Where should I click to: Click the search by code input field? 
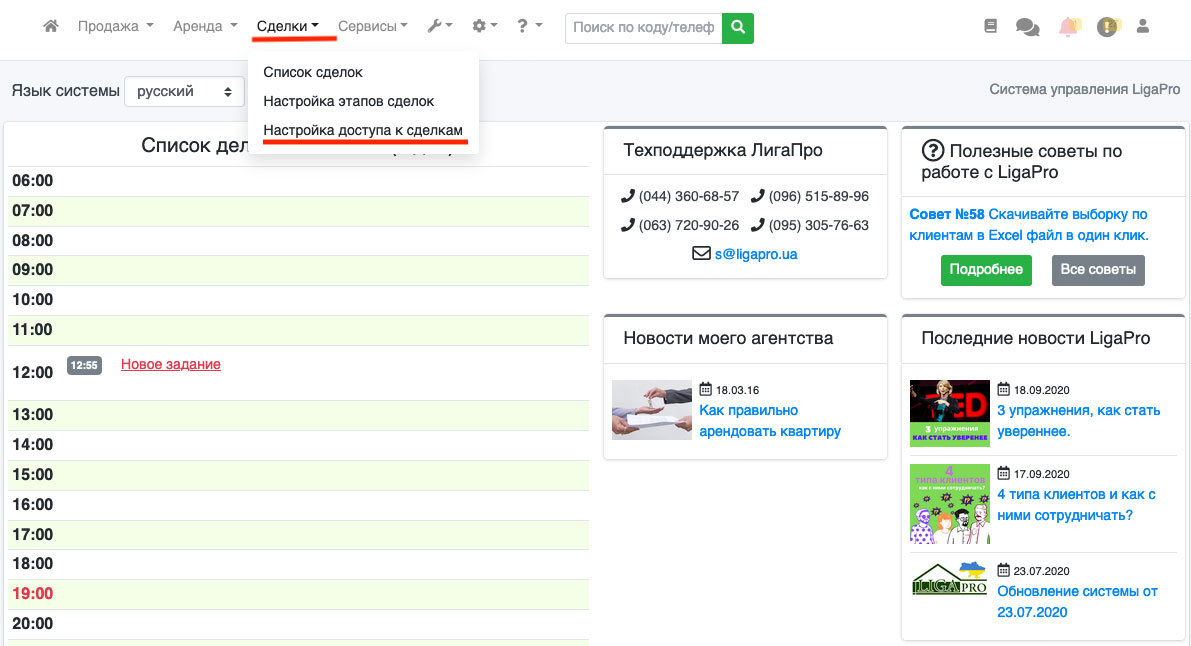pyautogui.click(x=643, y=28)
